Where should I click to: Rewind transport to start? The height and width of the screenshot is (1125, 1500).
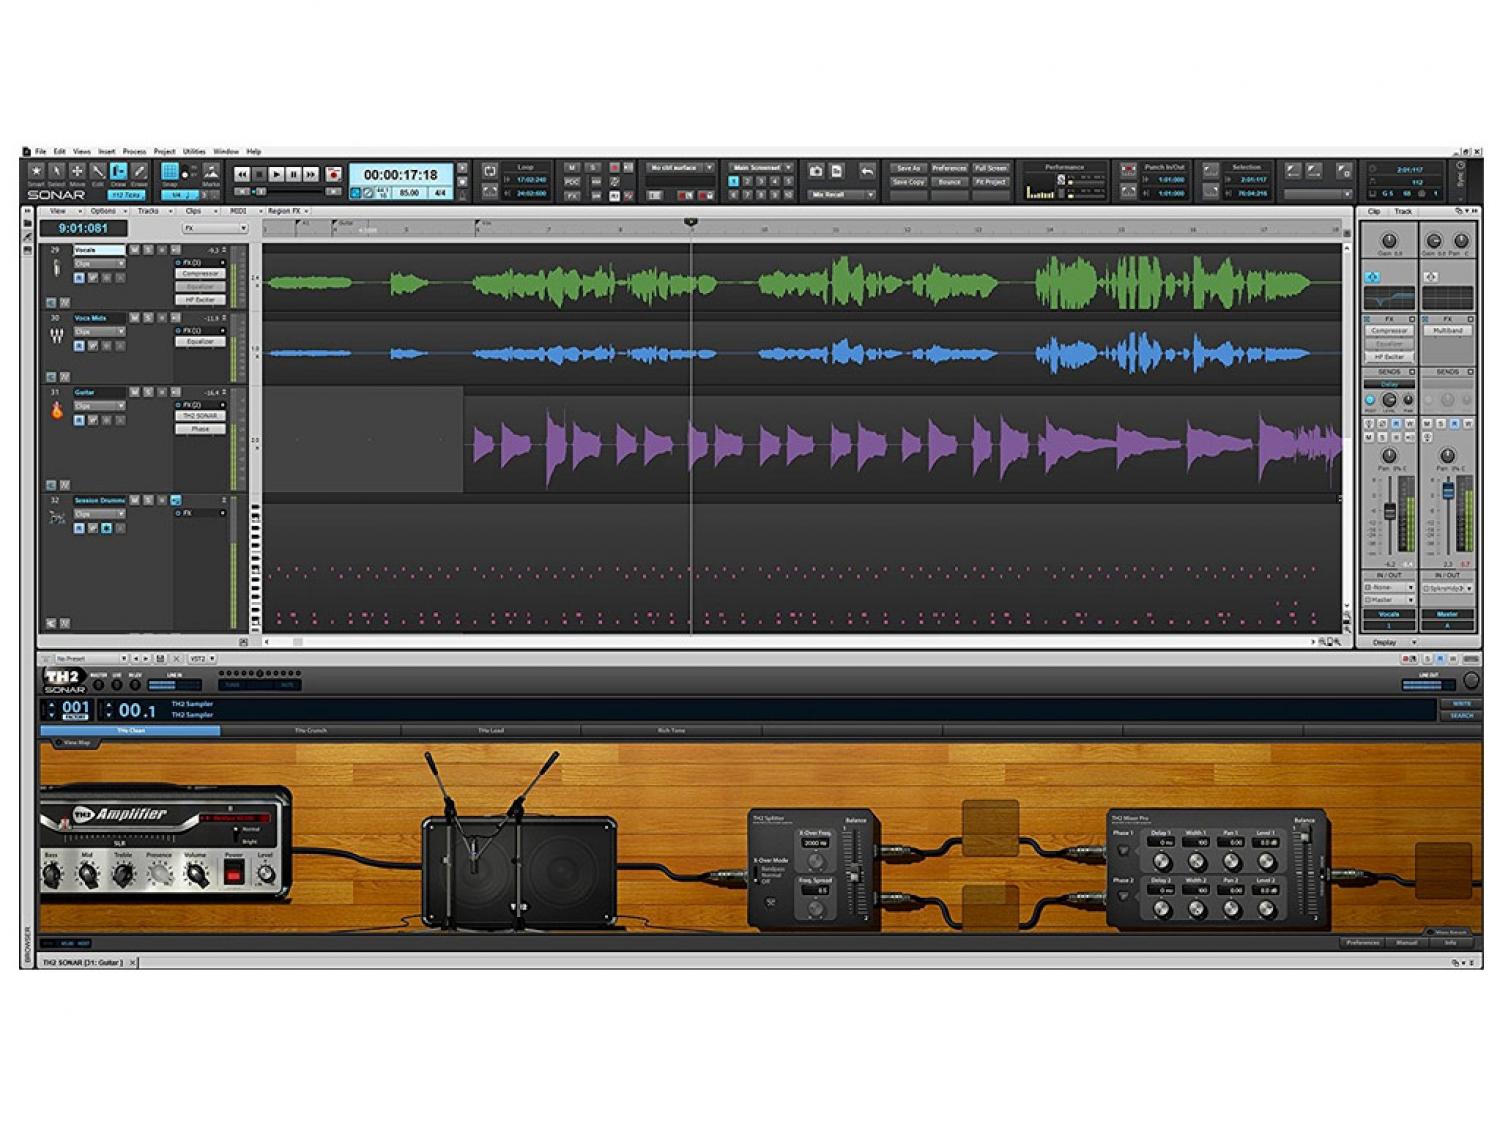coord(241,174)
